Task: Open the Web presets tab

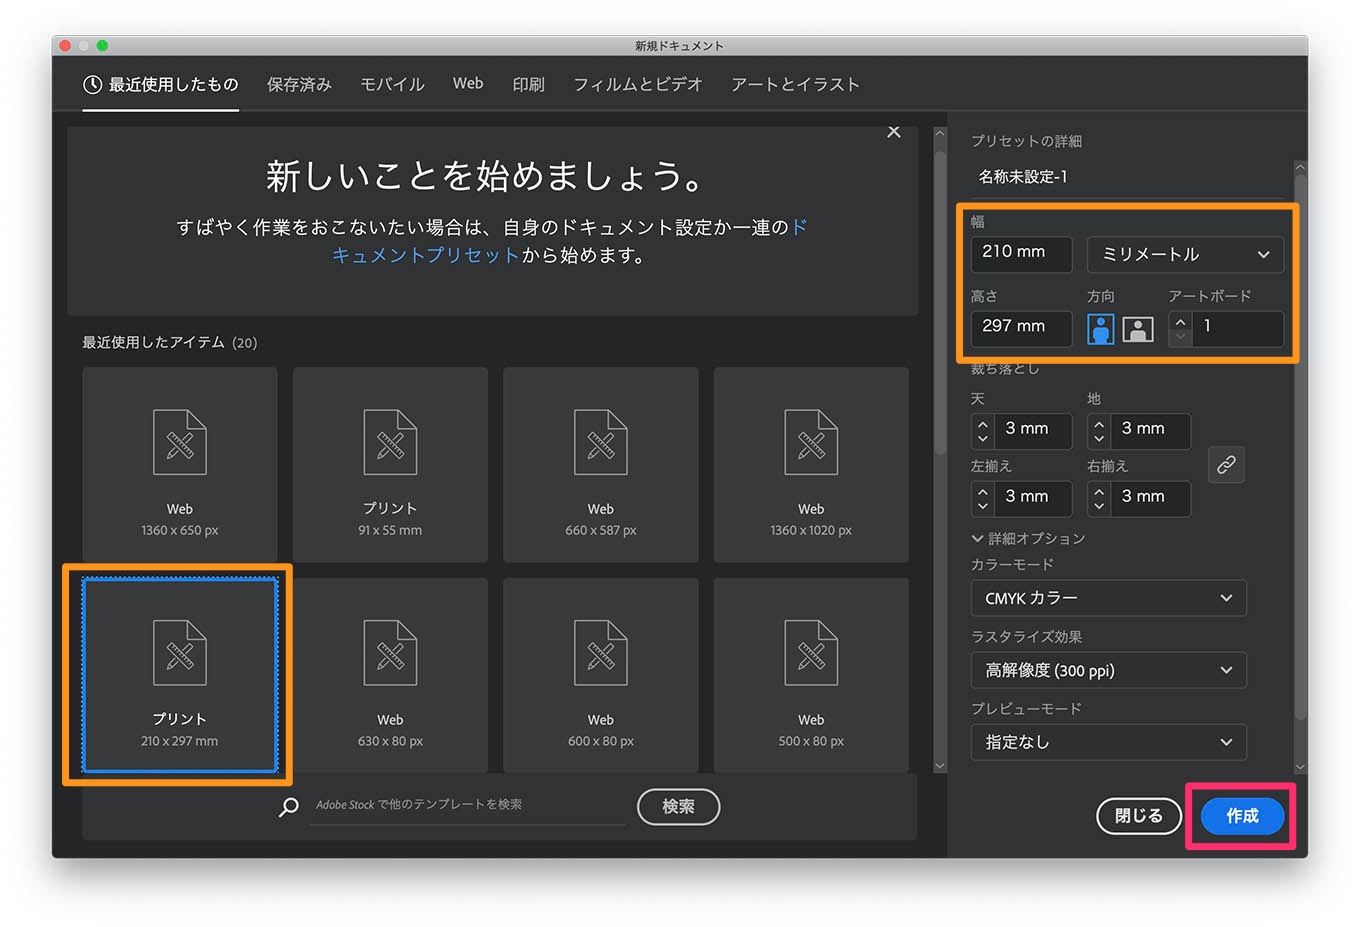Action: pos(468,84)
